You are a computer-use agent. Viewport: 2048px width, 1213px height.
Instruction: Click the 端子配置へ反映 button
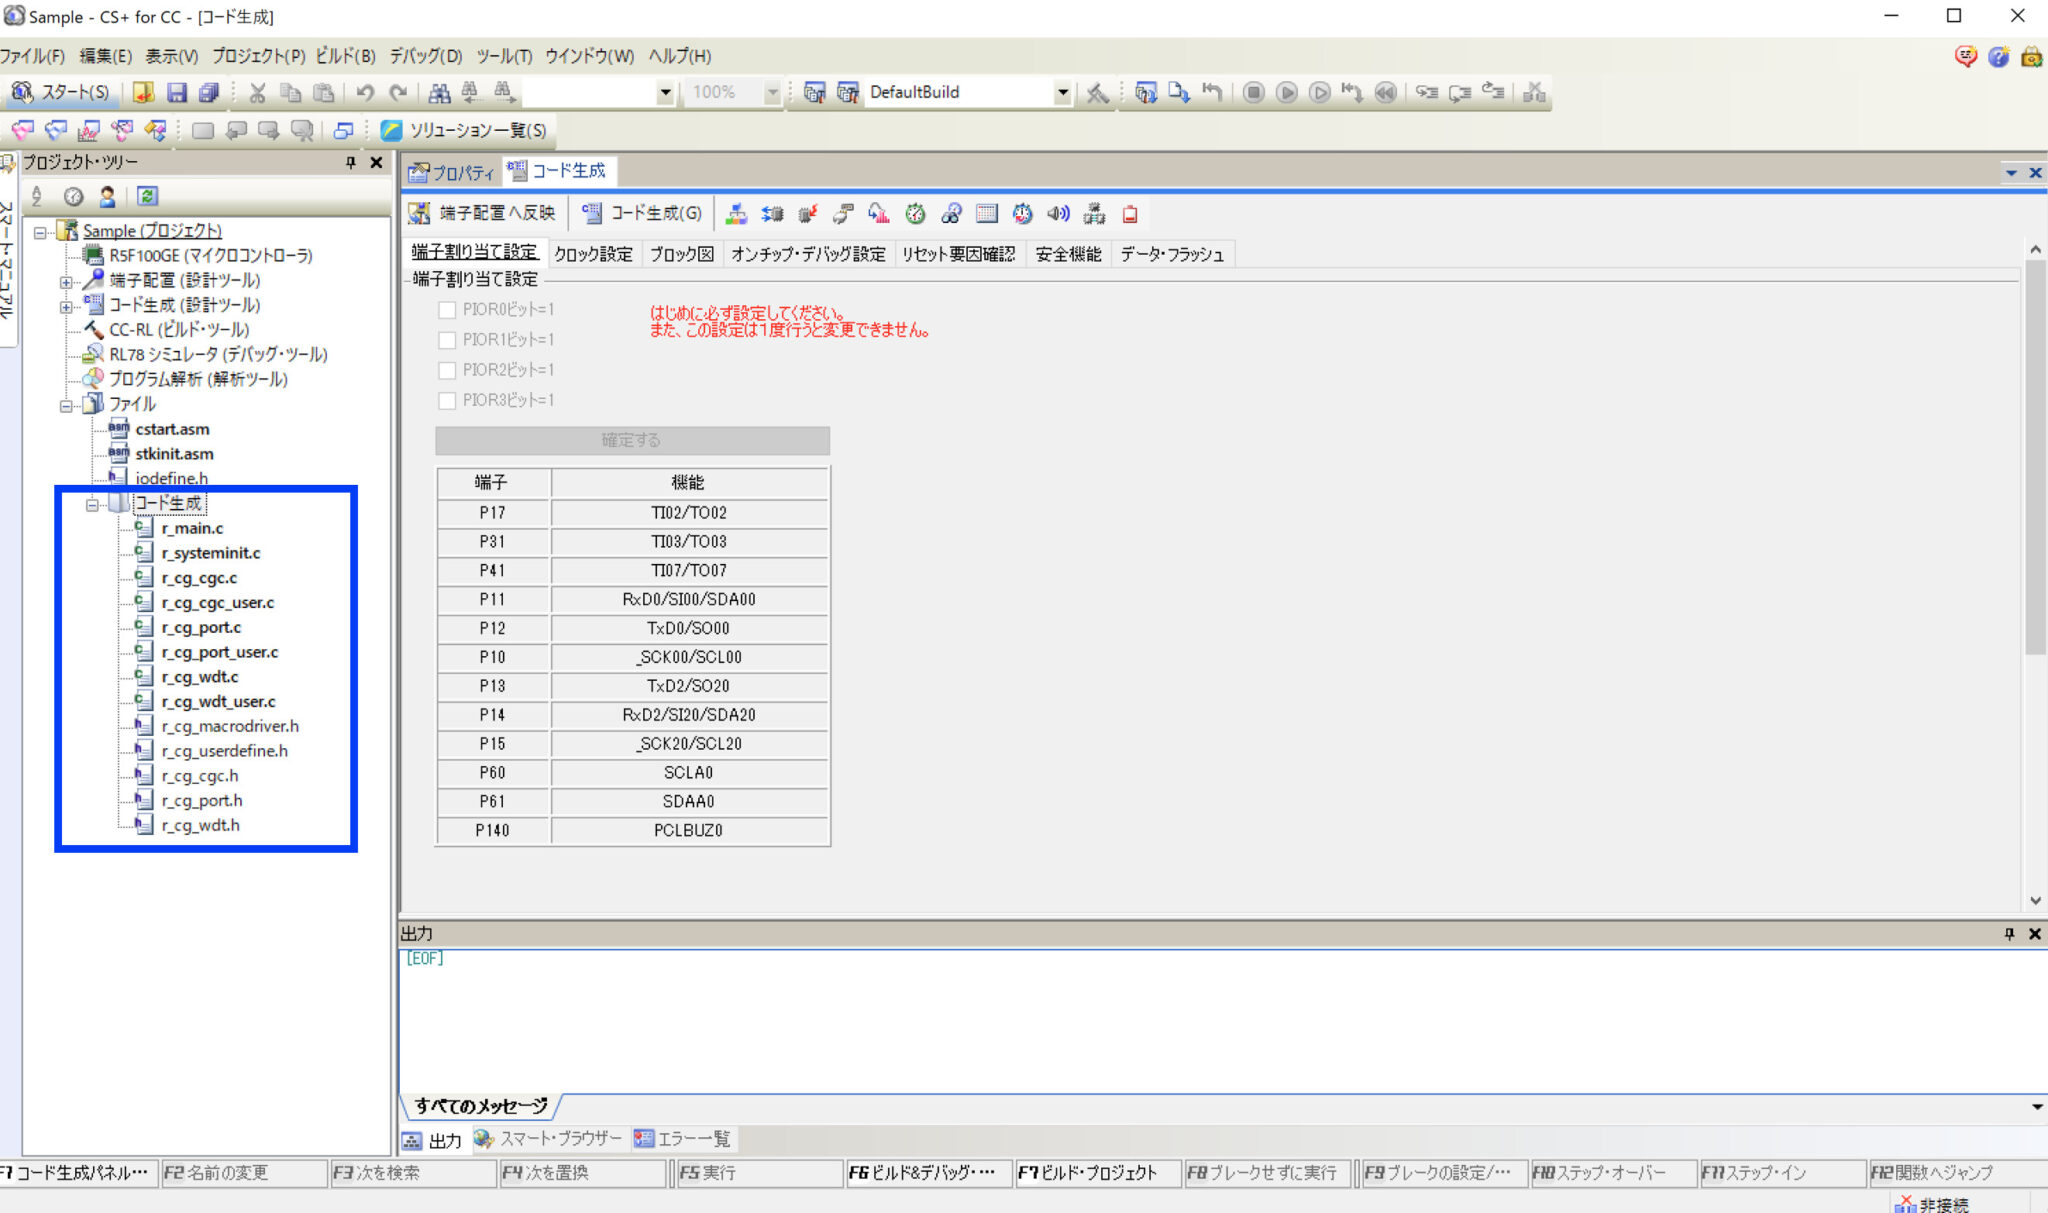coord(482,213)
